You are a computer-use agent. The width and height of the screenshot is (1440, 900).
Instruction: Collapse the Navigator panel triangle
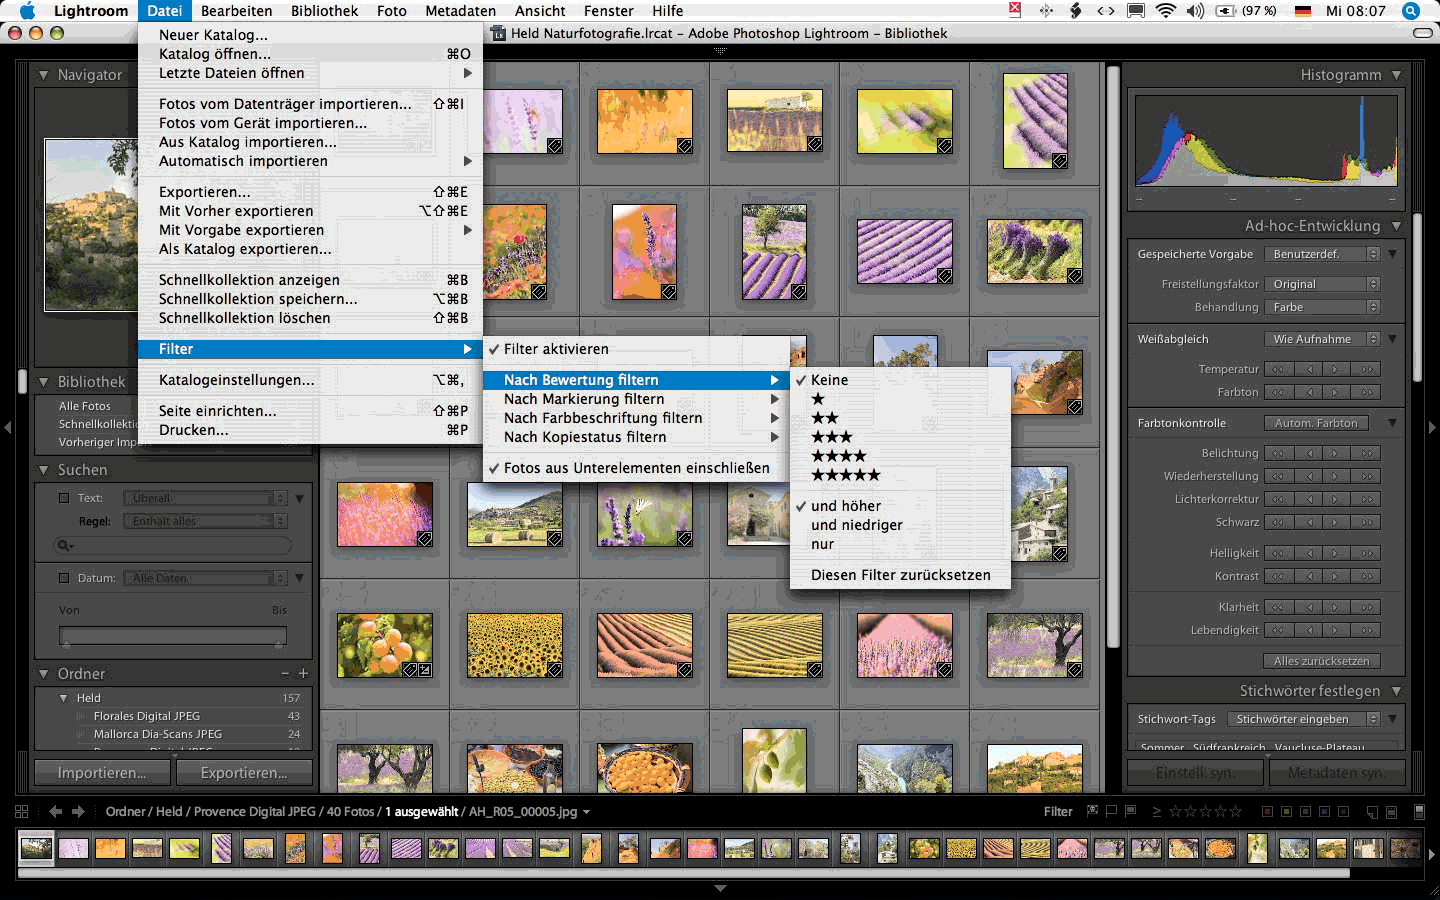pos(44,75)
